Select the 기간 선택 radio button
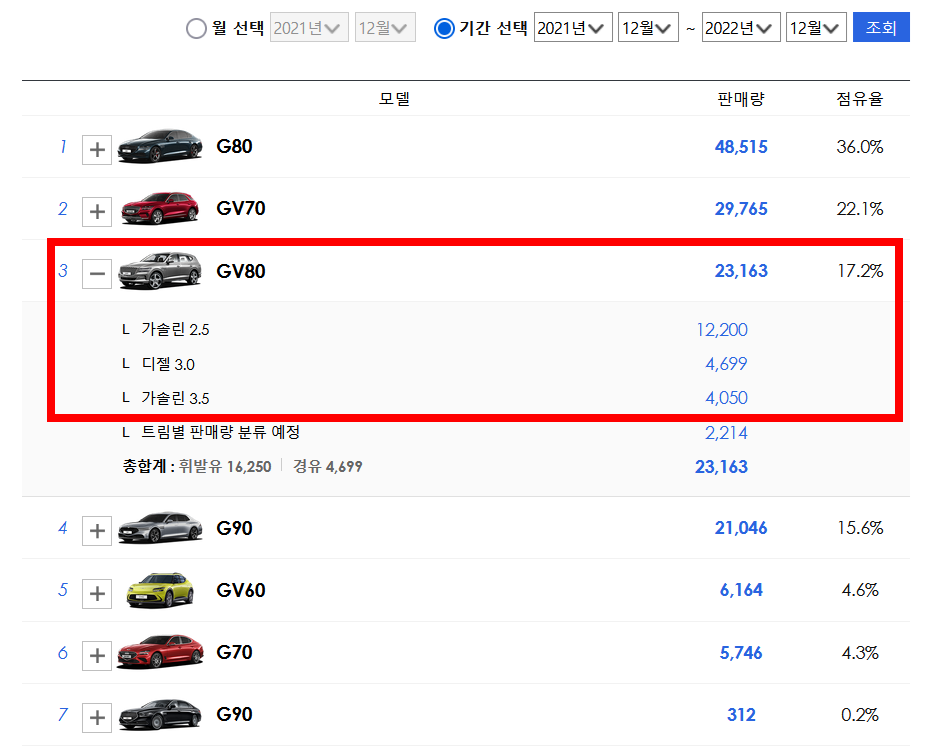 click(444, 28)
